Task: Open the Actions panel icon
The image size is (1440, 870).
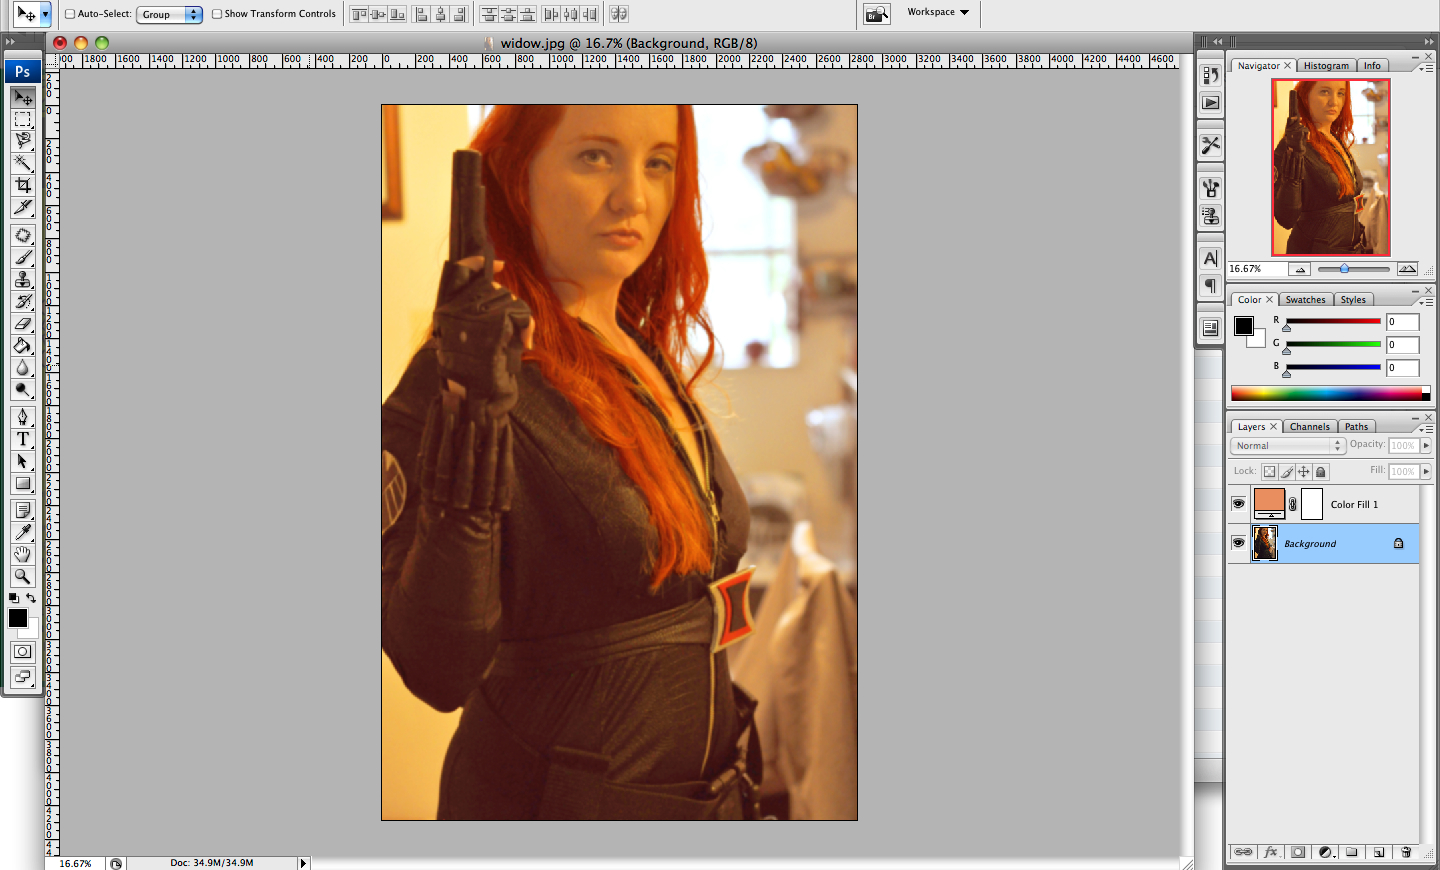Action: 1211,102
